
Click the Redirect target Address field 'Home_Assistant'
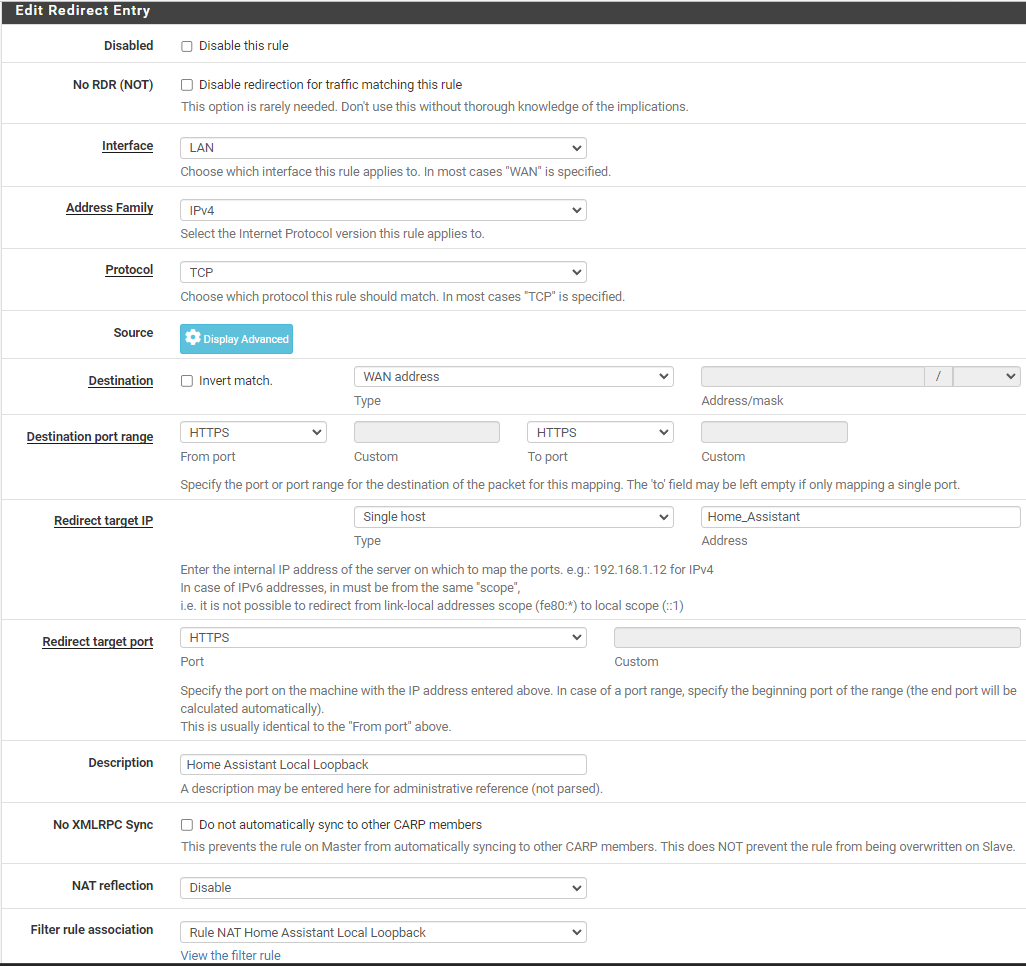(x=860, y=517)
